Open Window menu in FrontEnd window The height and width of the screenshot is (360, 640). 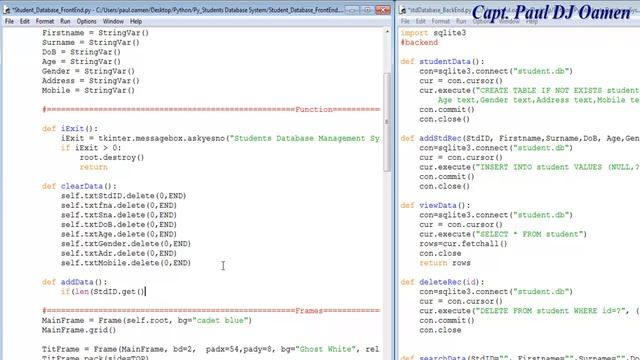tap(113, 21)
